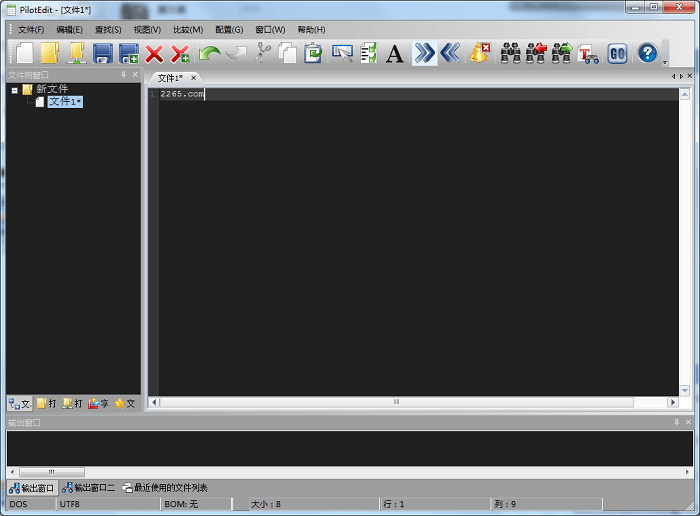The width and height of the screenshot is (700, 516).
Task: Expand the toolbar overflow options arrow
Action: coord(665,62)
